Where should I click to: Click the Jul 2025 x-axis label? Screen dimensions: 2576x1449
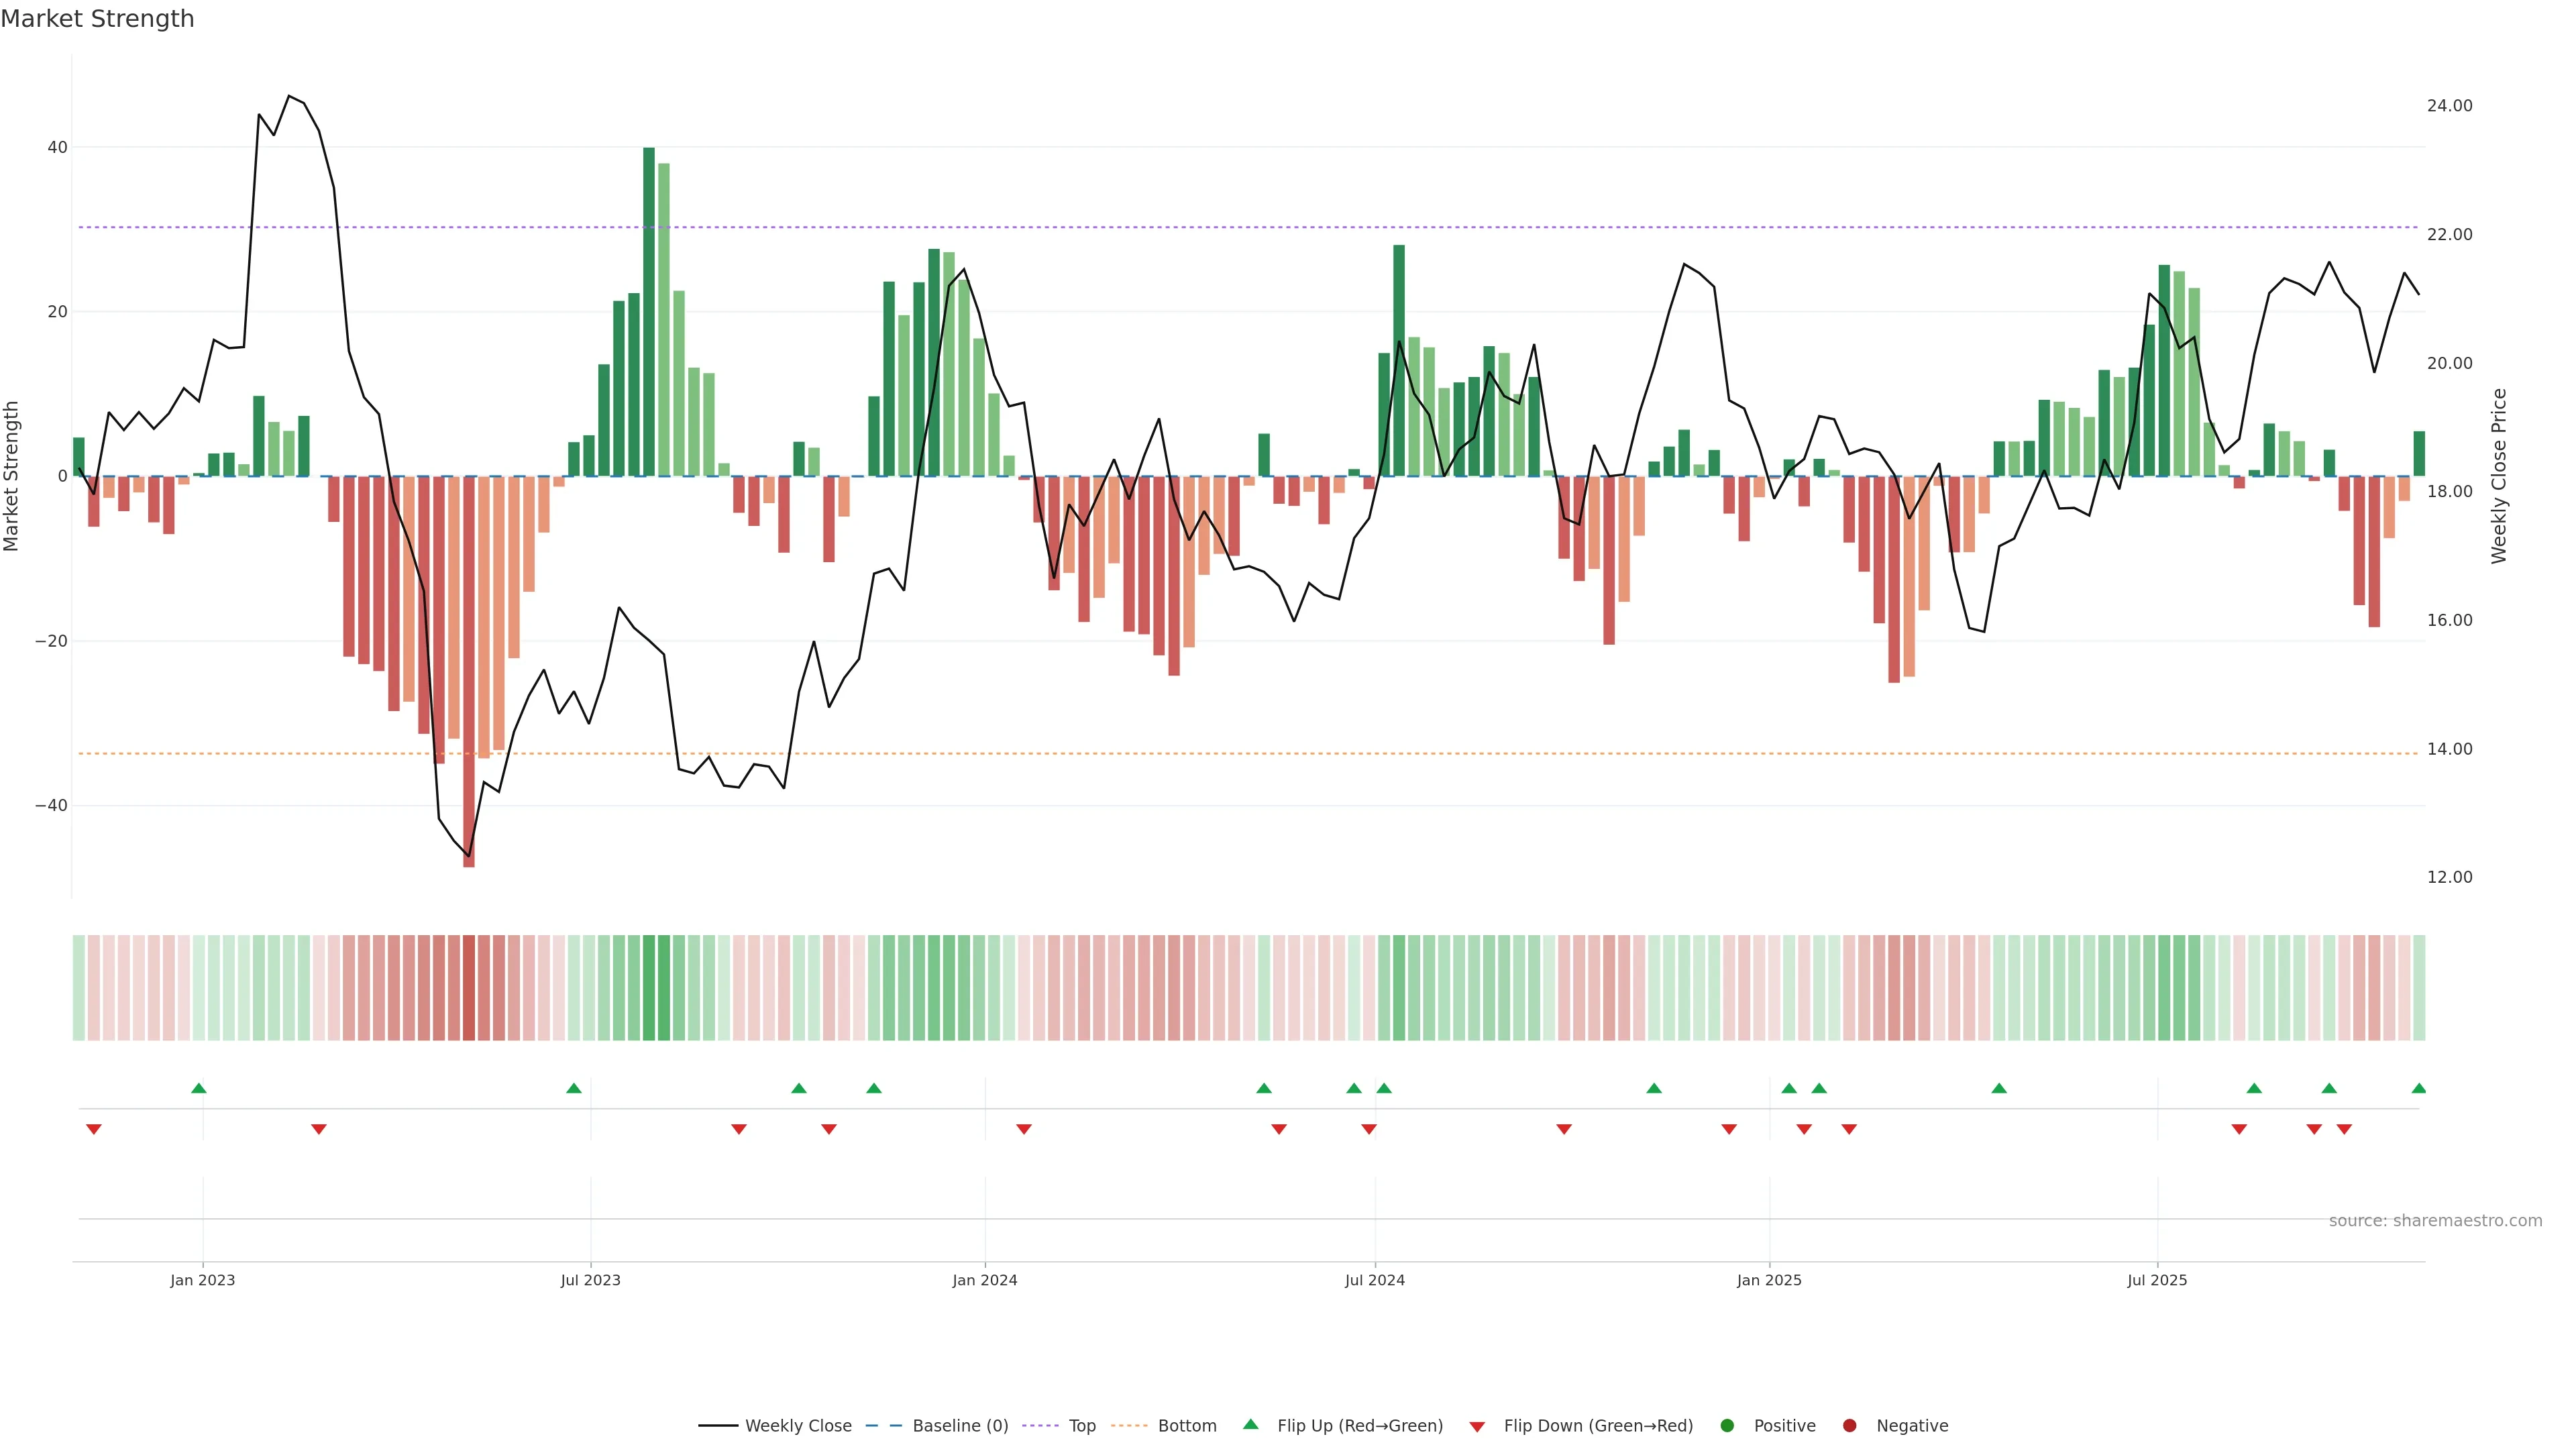pos(2156,1280)
